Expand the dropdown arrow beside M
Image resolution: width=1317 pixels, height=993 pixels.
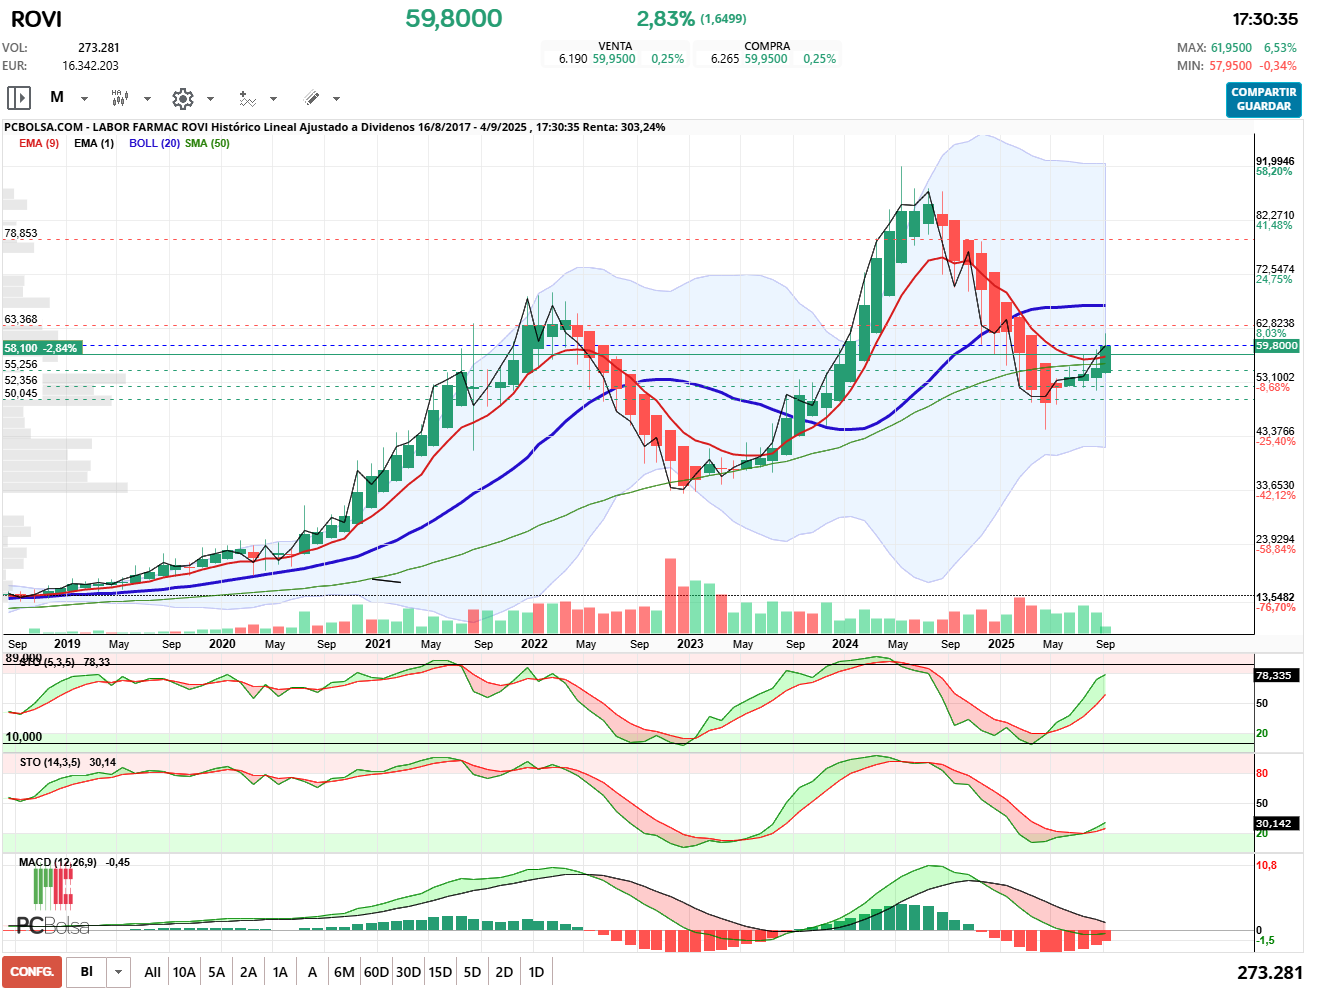pos(84,98)
